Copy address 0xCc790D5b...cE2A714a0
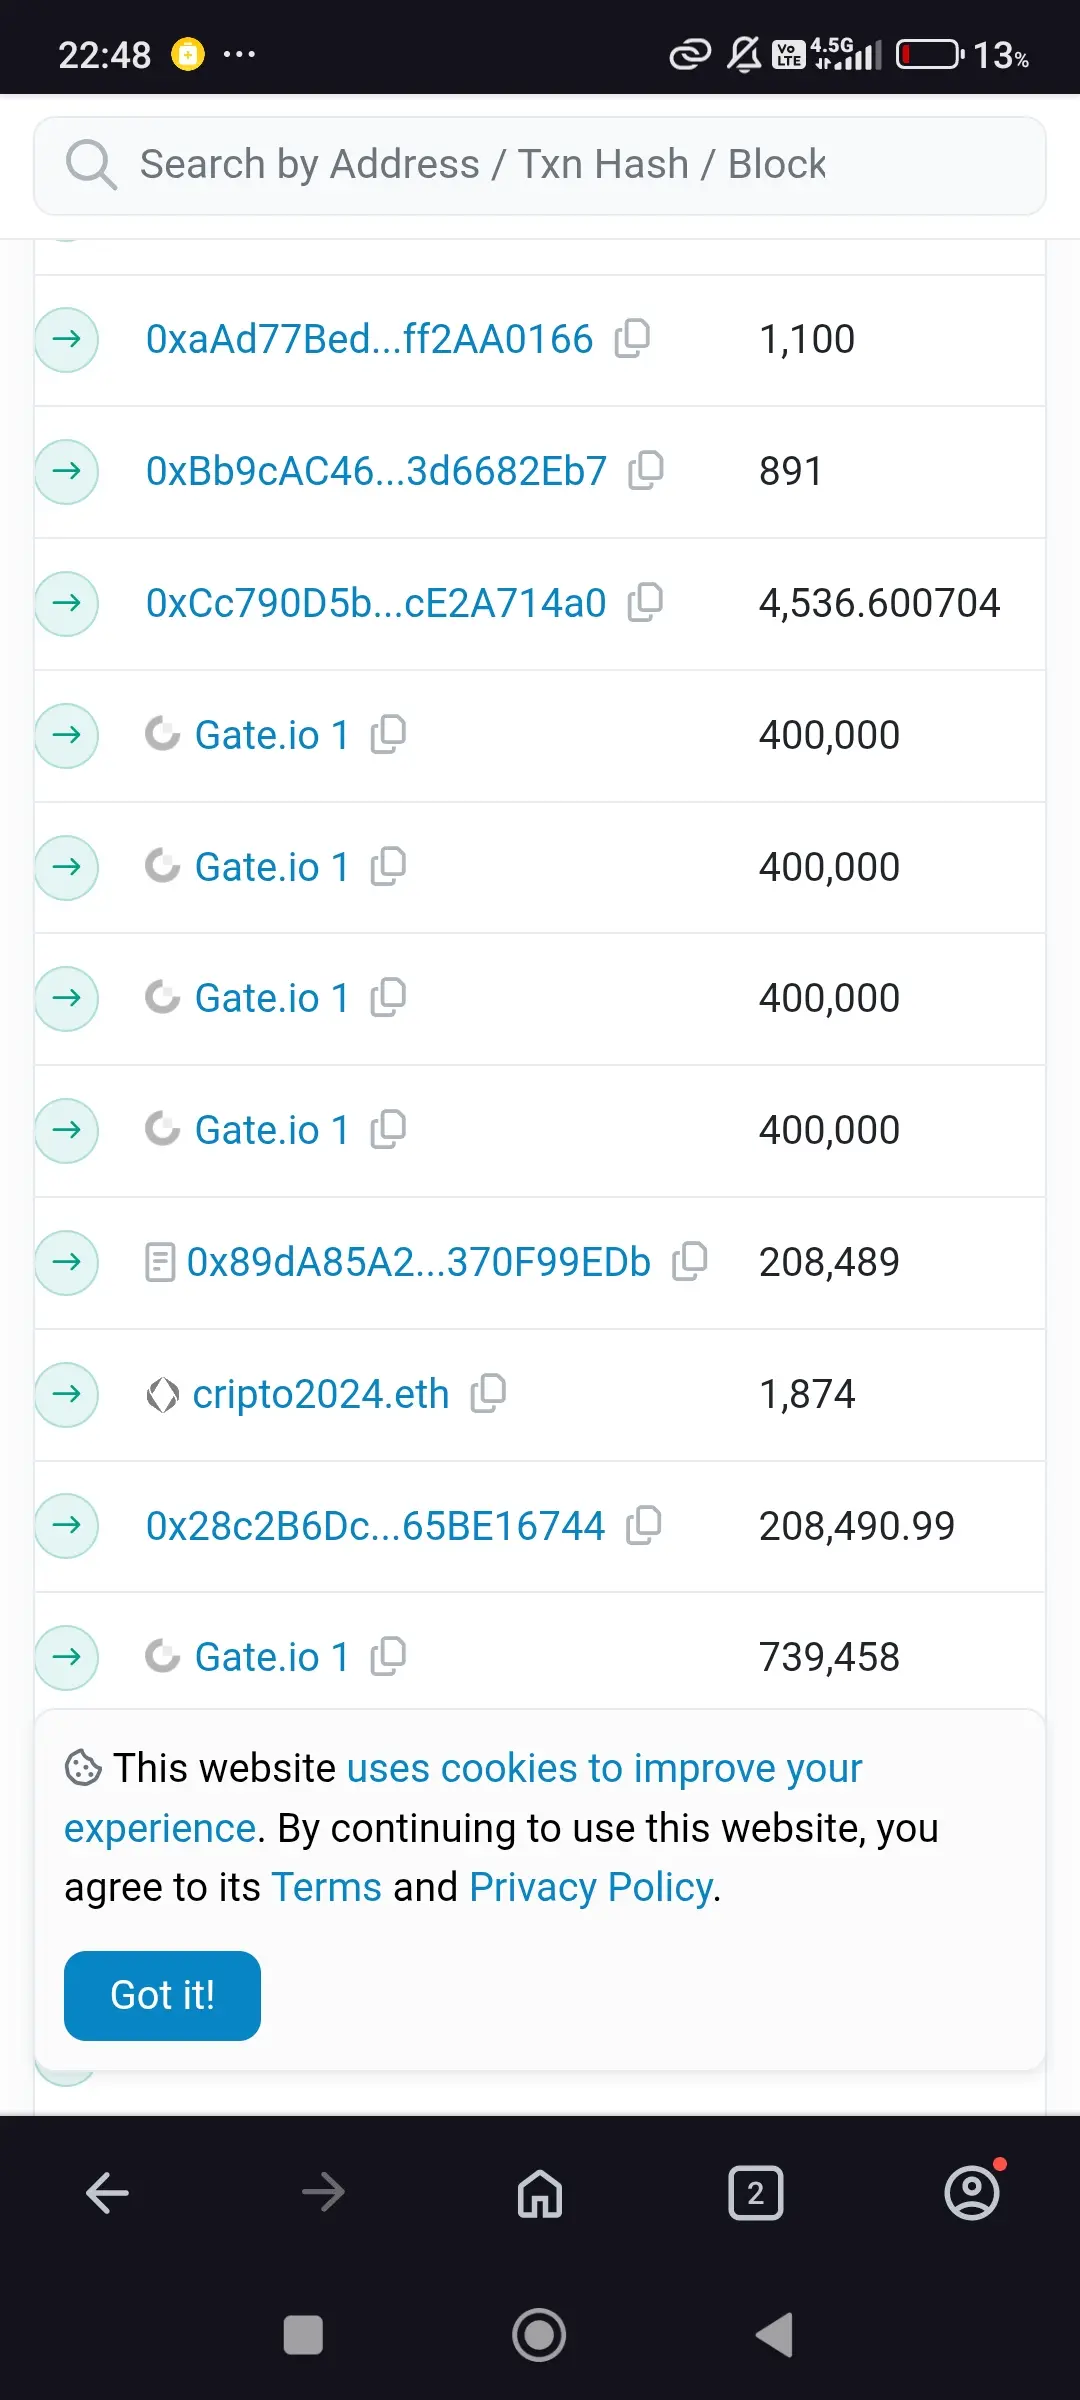The image size is (1080, 2400). pyautogui.click(x=646, y=602)
